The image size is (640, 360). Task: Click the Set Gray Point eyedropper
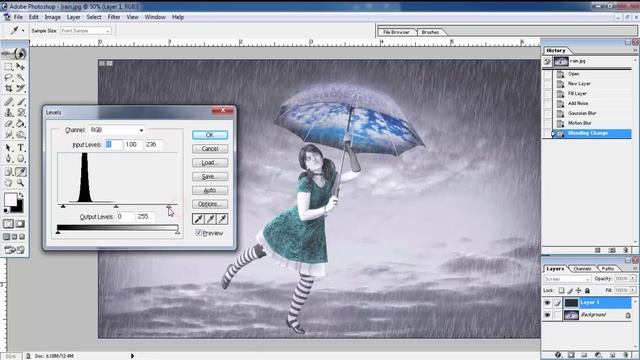[210, 219]
